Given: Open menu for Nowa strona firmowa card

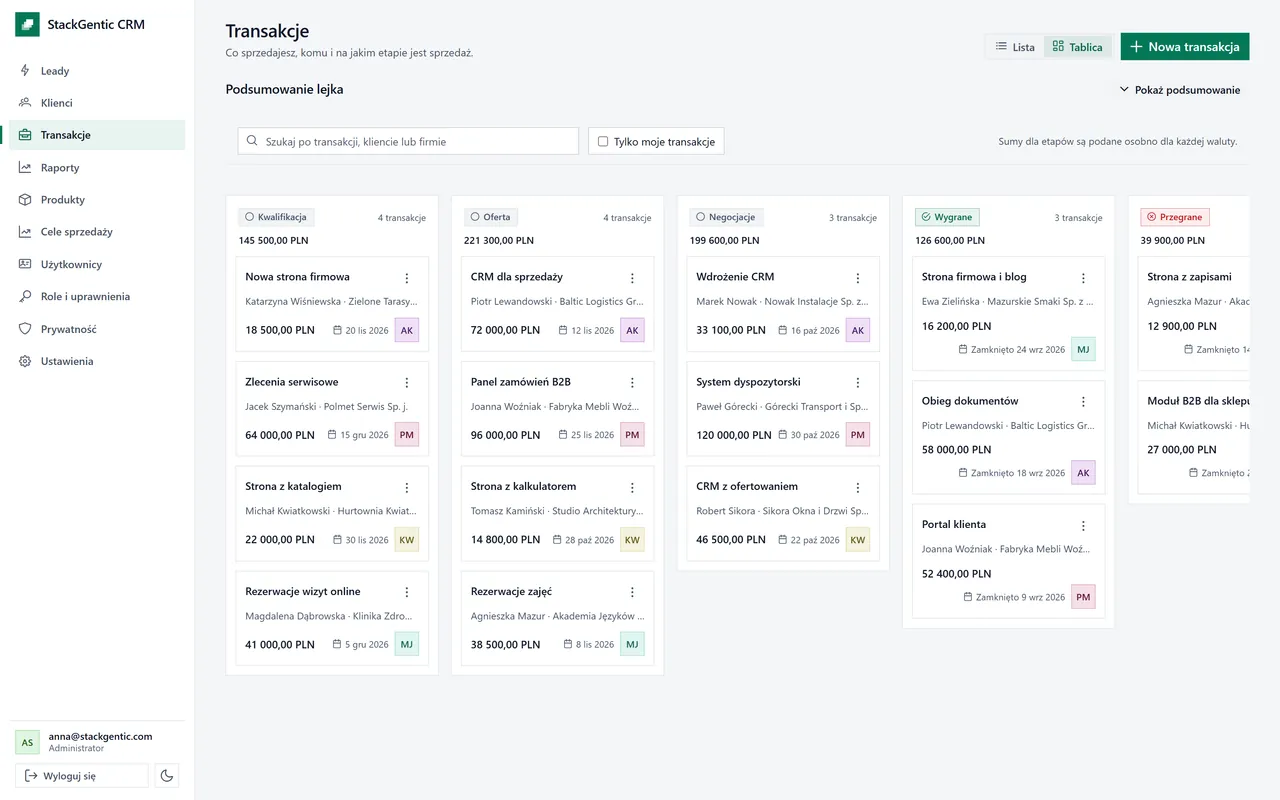Looking at the screenshot, I should click(x=407, y=278).
